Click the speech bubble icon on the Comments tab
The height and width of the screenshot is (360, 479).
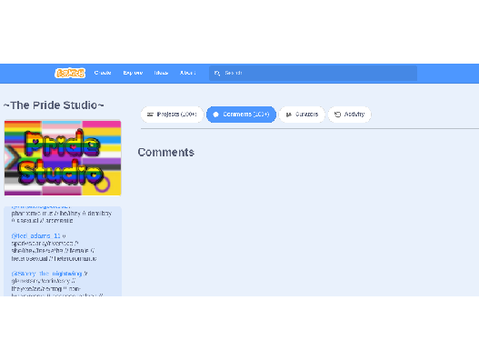point(216,114)
